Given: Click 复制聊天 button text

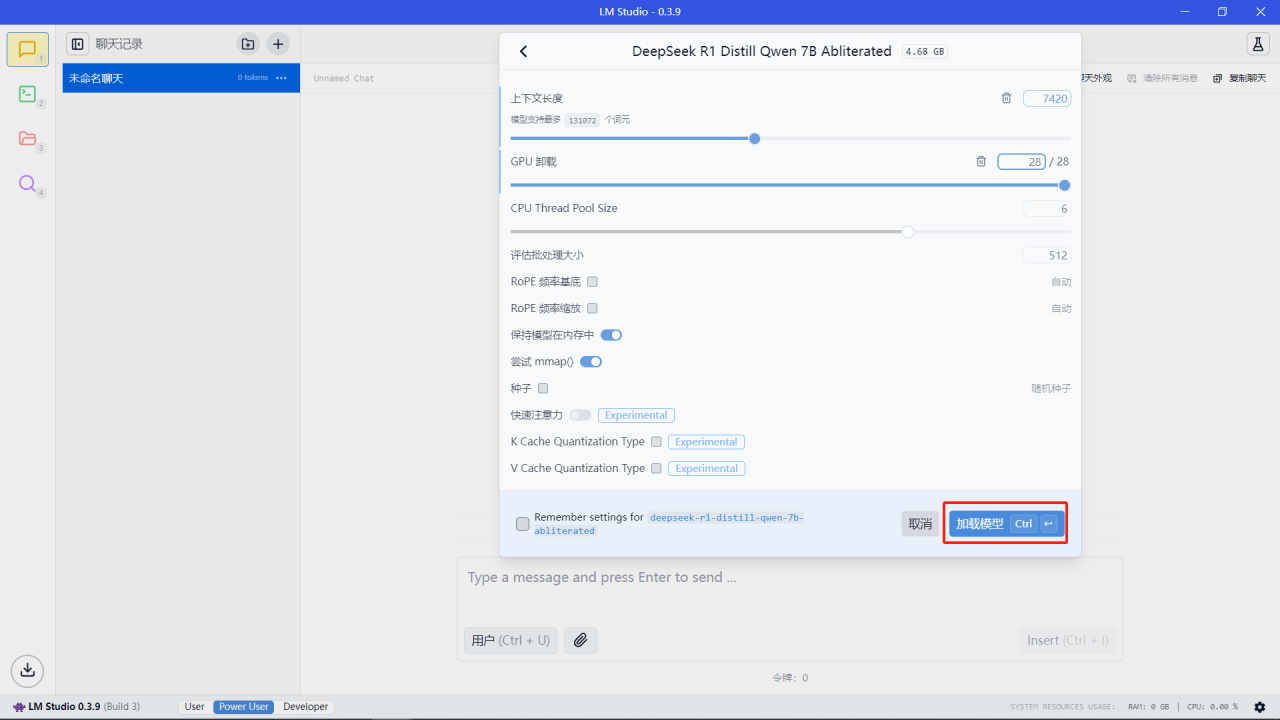Looking at the screenshot, I should [x=1247, y=78].
